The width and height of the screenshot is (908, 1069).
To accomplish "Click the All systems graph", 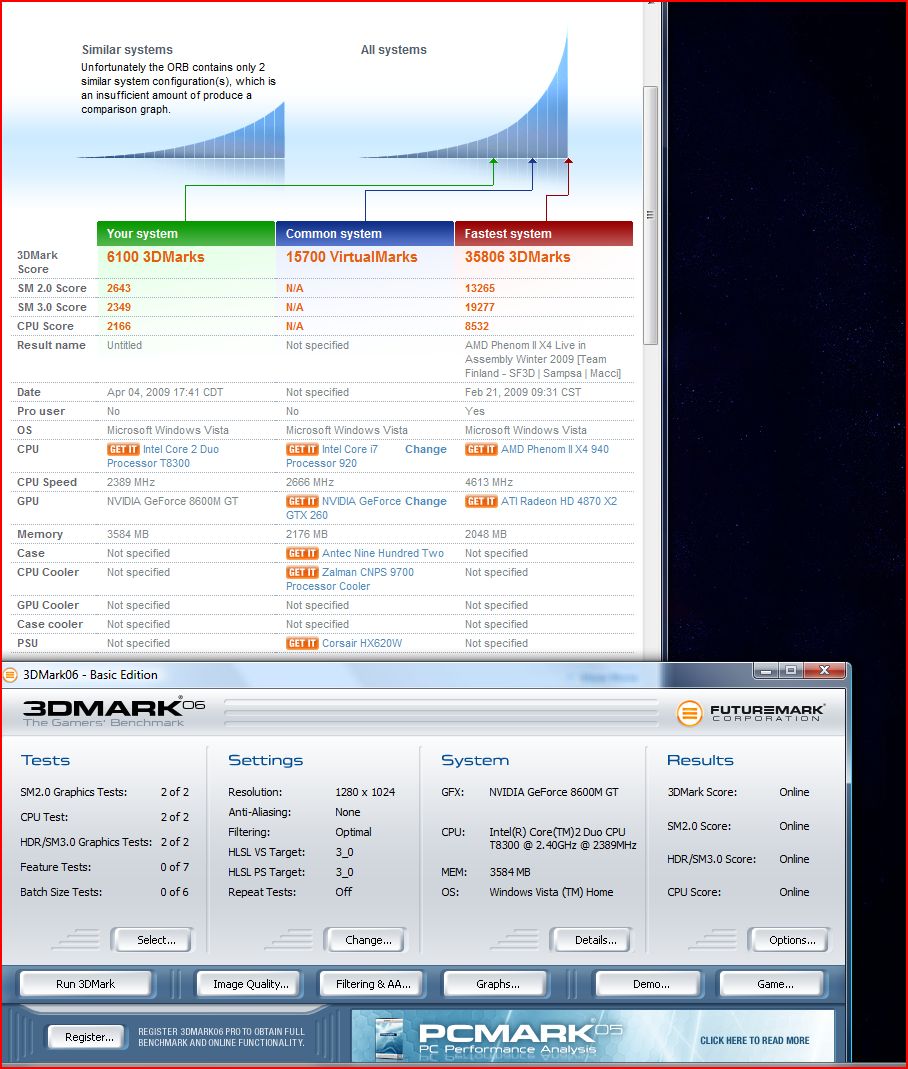I will pos(465,95).
